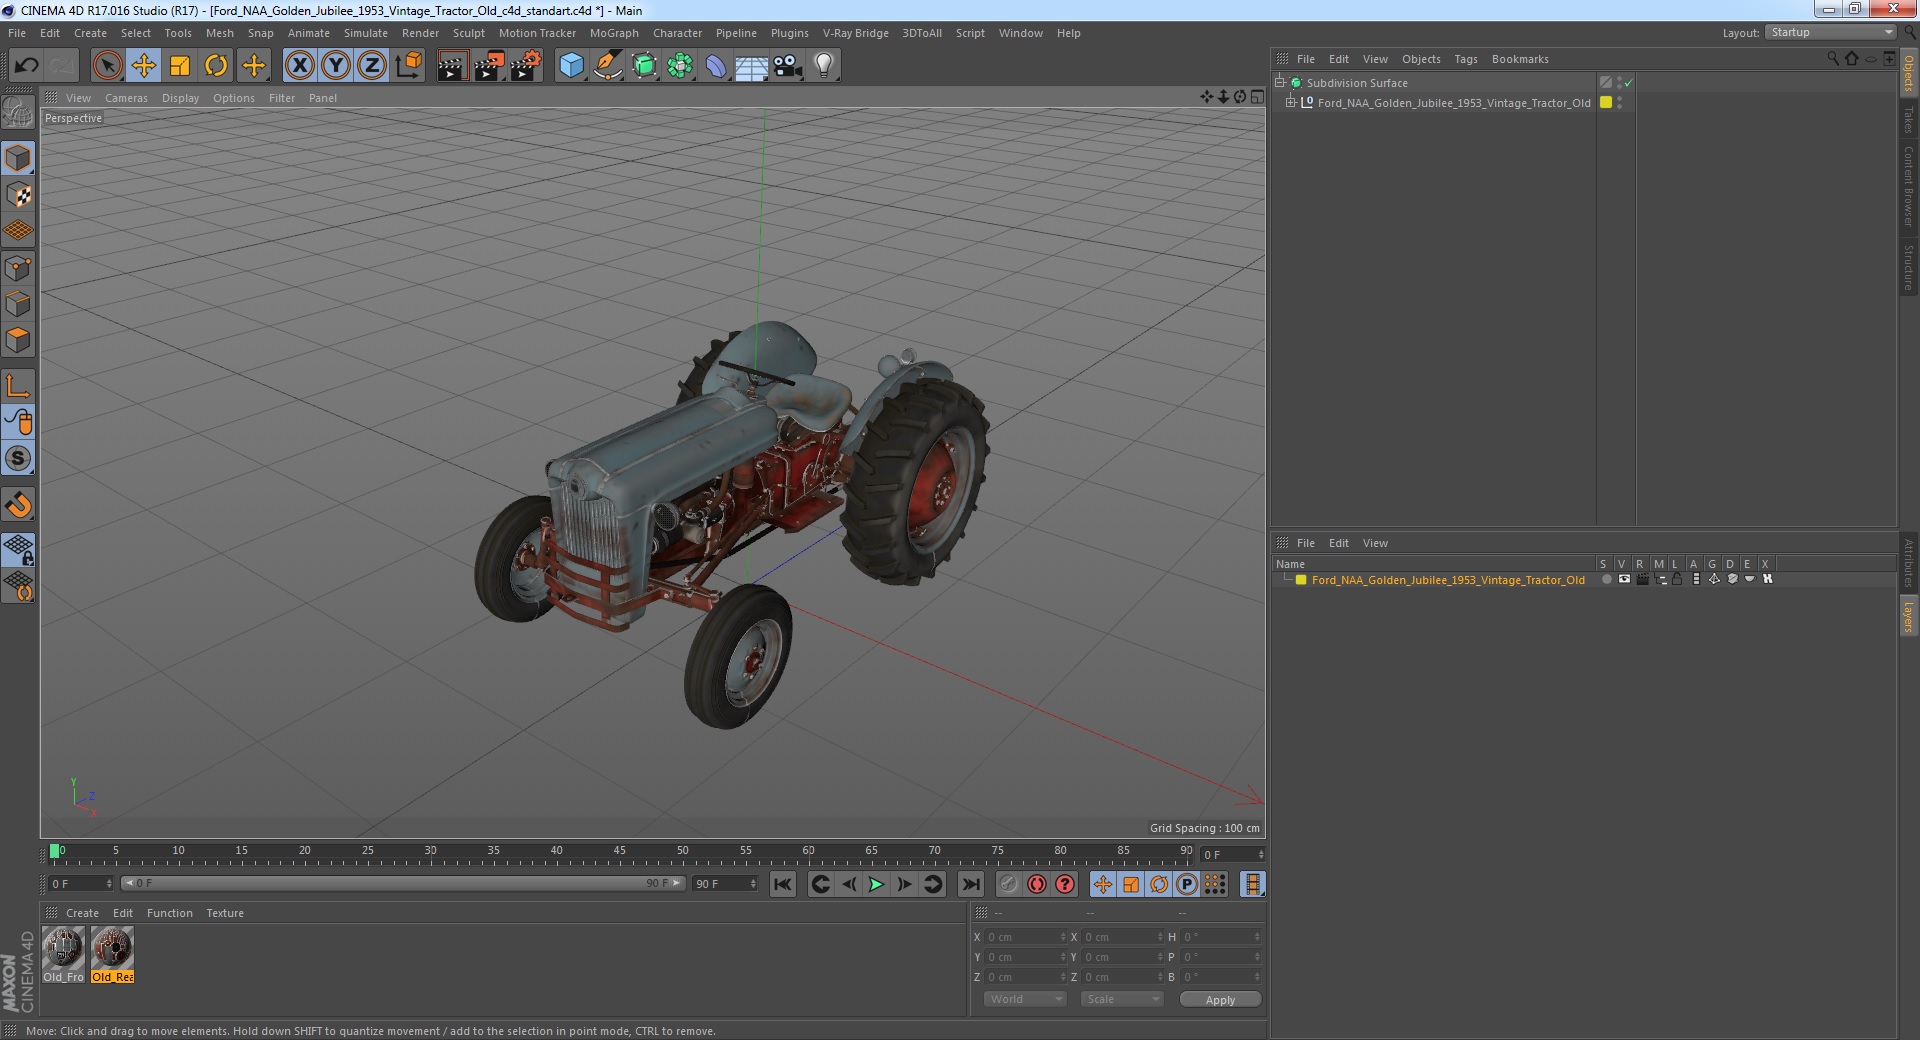Click the Apply button

tap(1220, 1000)
